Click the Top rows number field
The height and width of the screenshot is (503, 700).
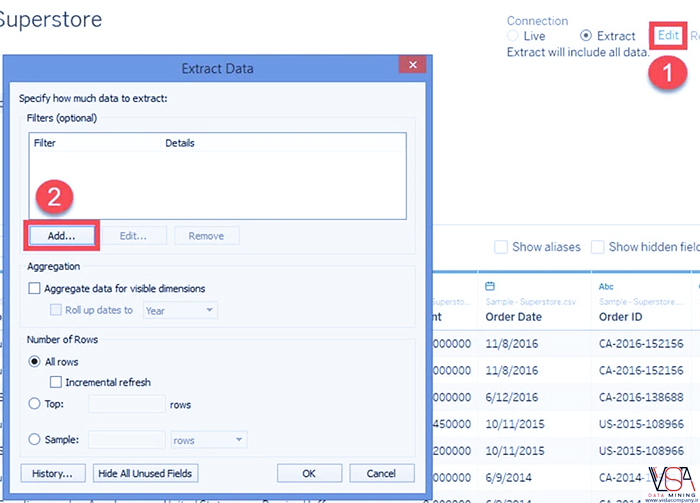[127, 405]
